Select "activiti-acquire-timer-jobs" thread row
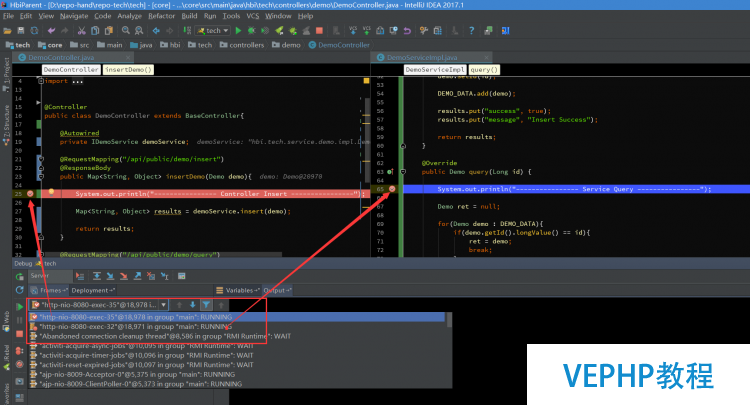The width and height of the screenshot is (750, 405). tap(239, 355)
